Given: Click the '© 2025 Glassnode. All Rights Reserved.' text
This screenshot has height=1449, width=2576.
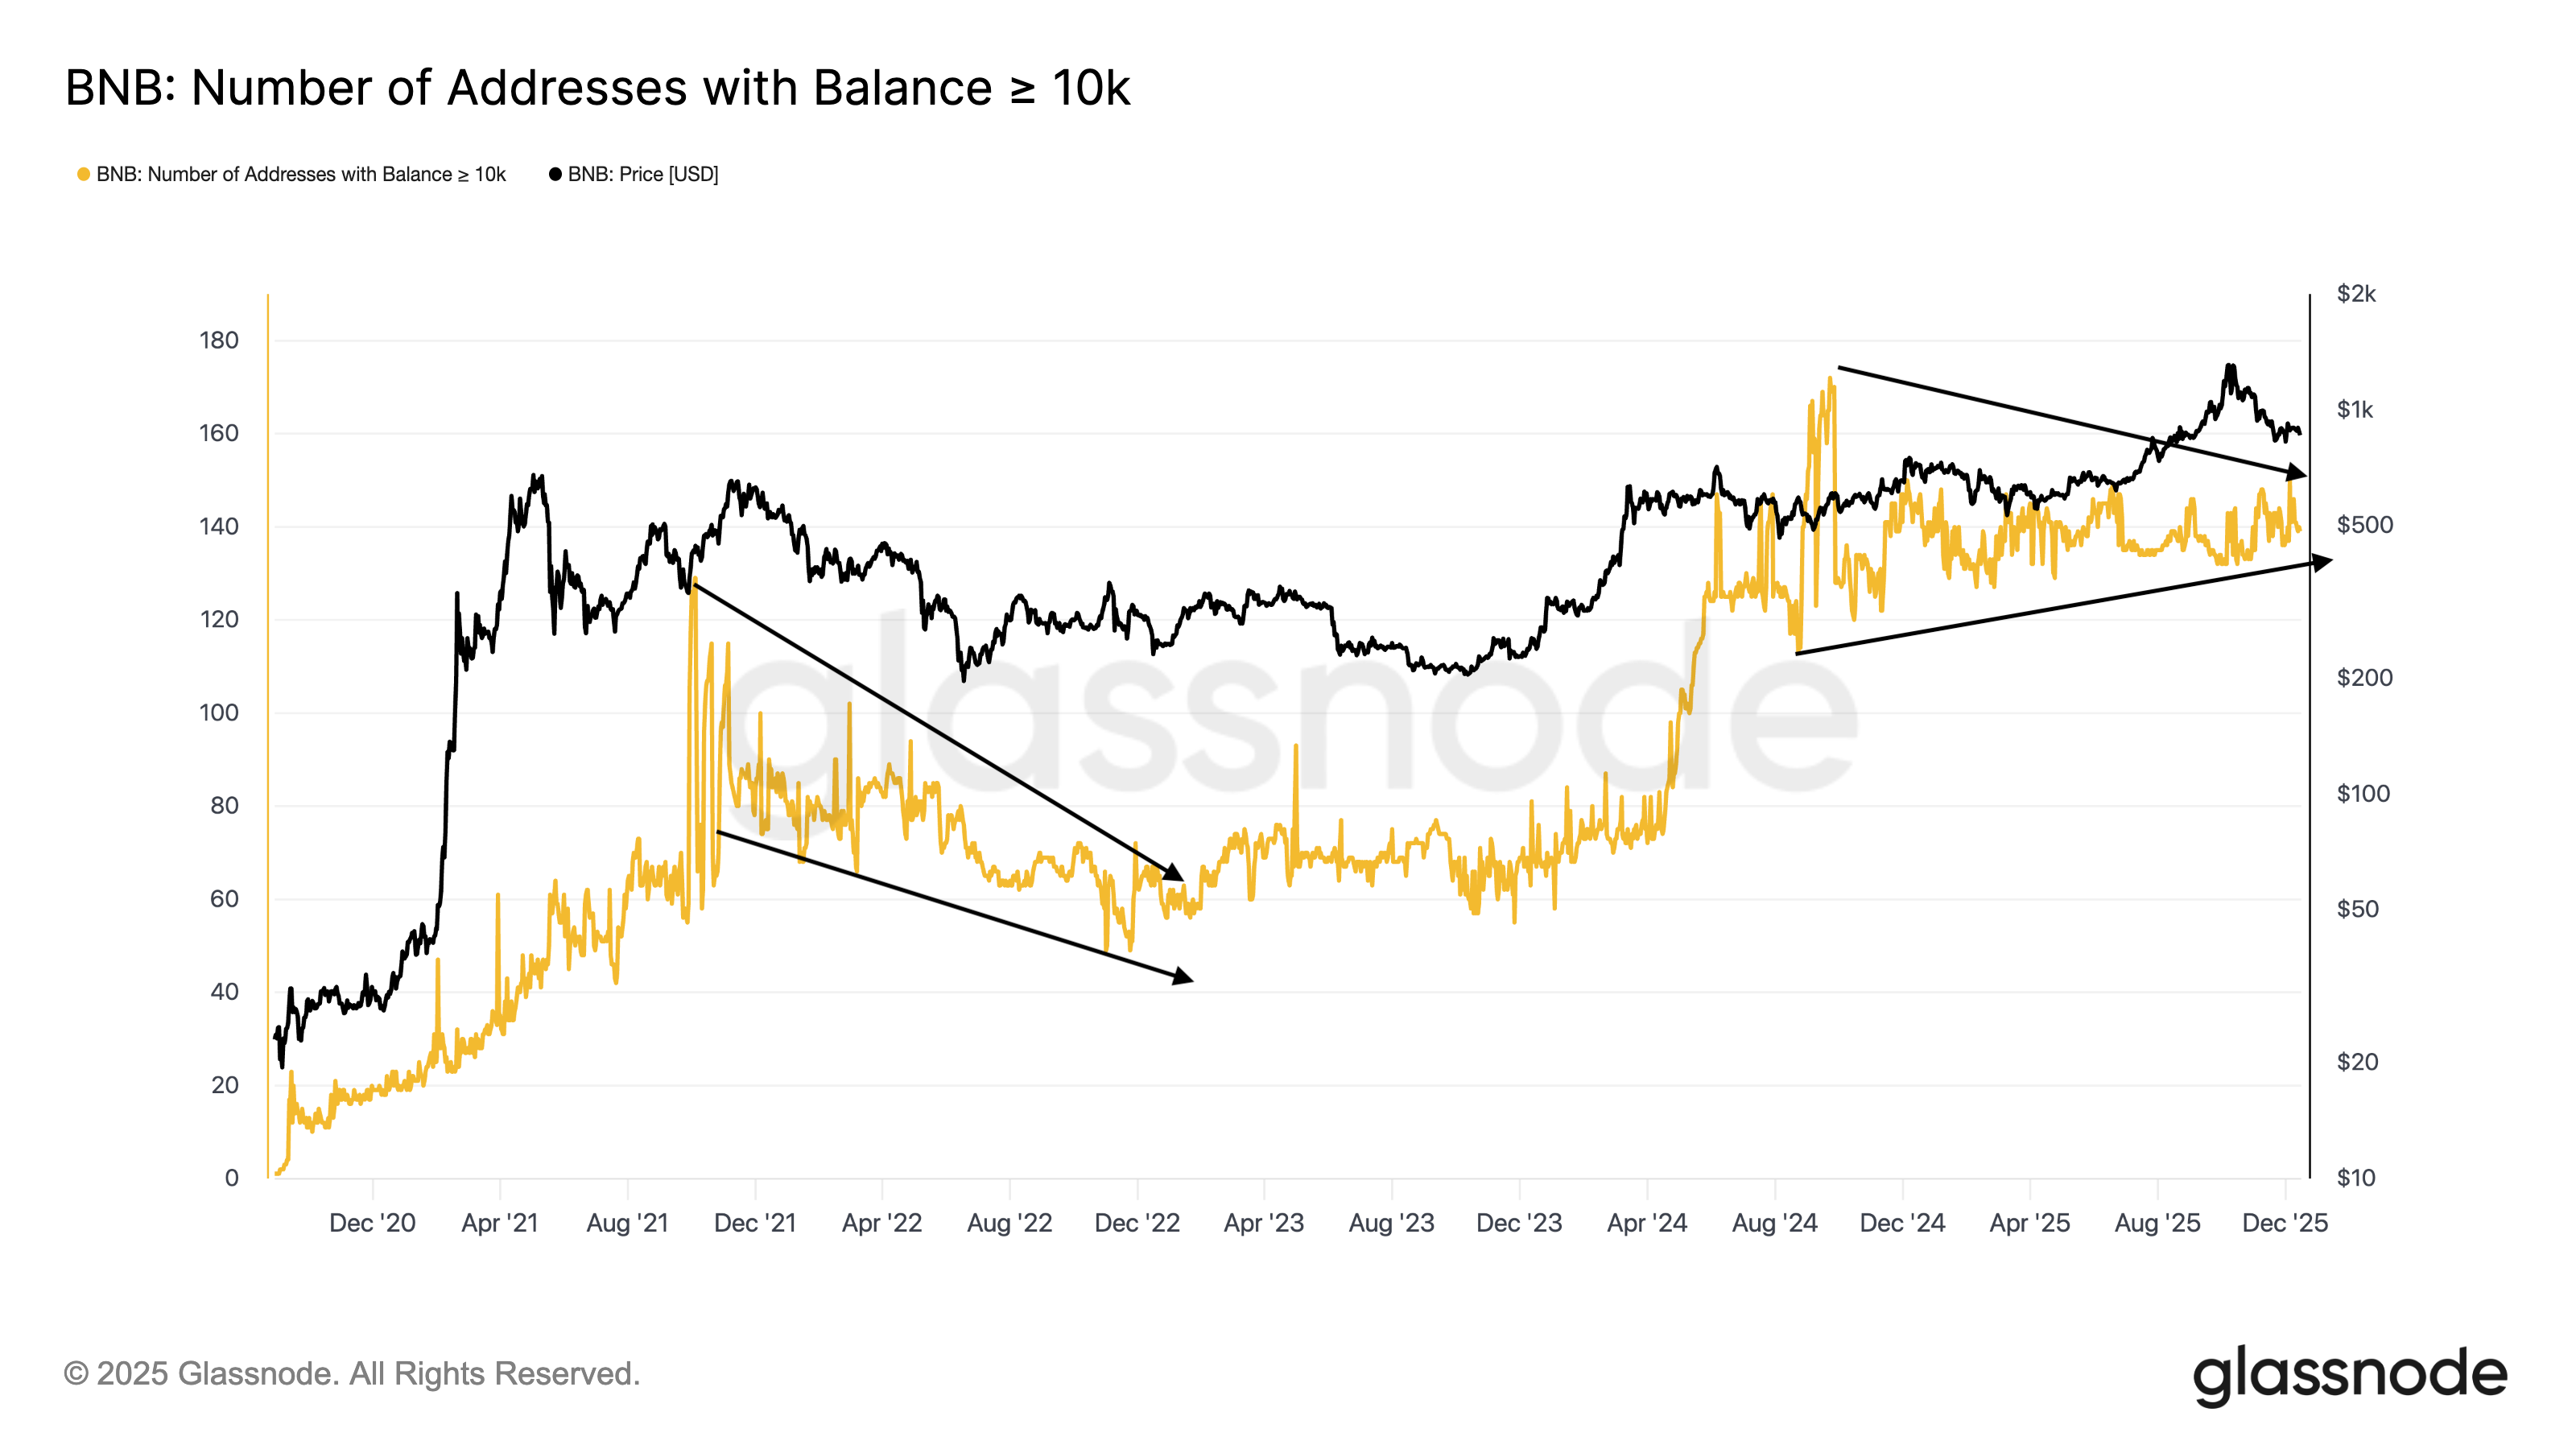Looking at the screenshot, I should (351, 1374).
